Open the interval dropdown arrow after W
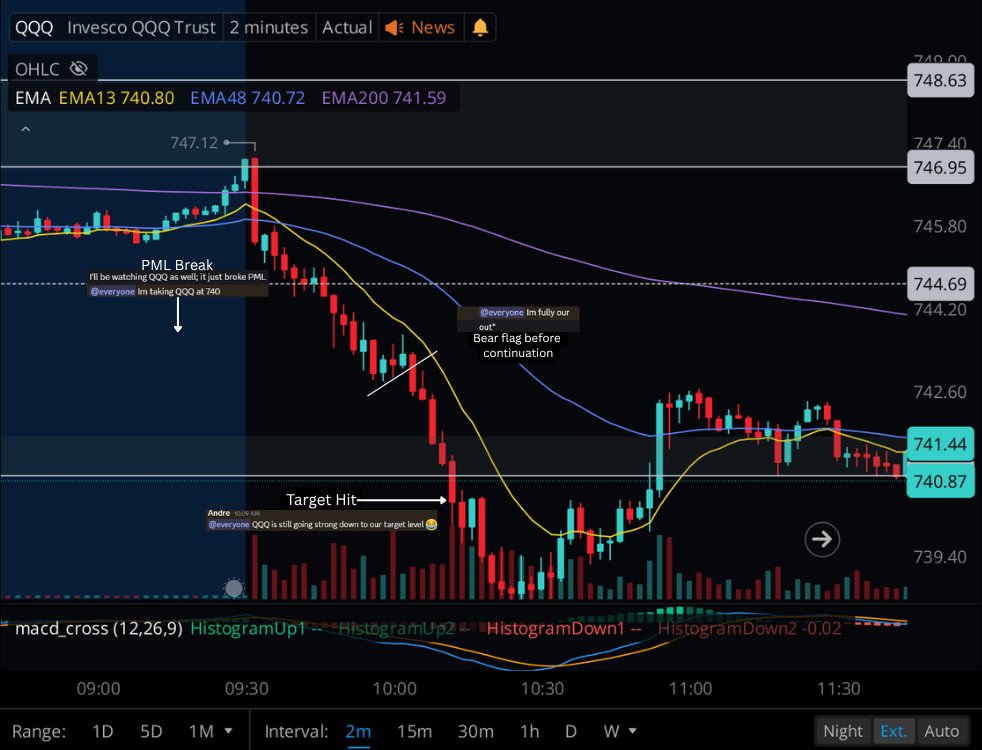The image size is (982, 750). click(x=633, y=731)
